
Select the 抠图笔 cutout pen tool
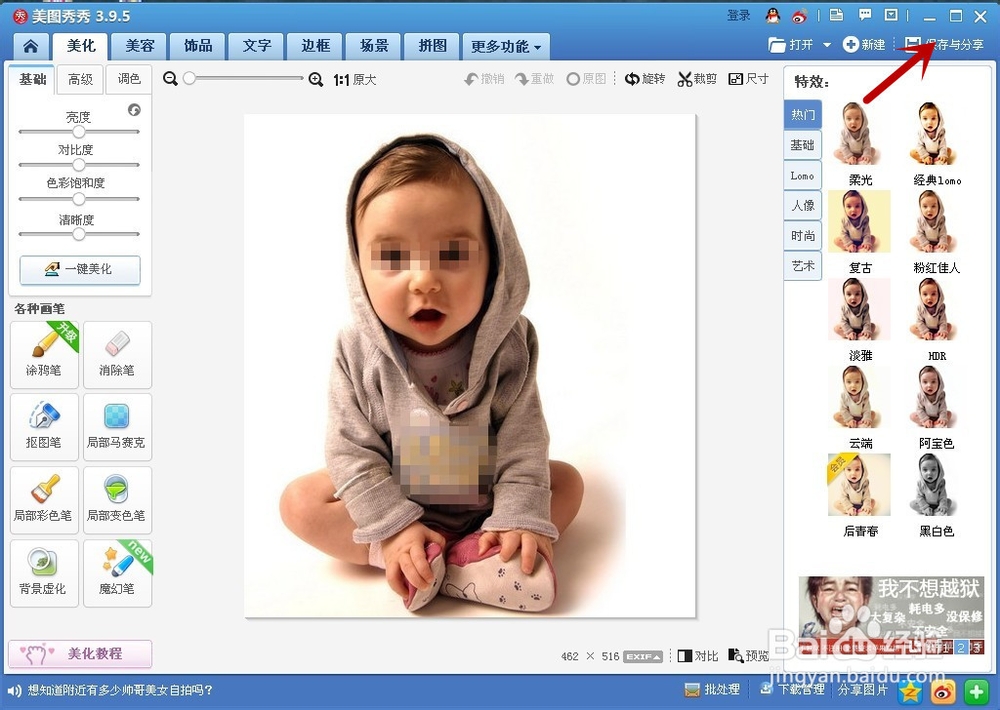tap(44, 427)
